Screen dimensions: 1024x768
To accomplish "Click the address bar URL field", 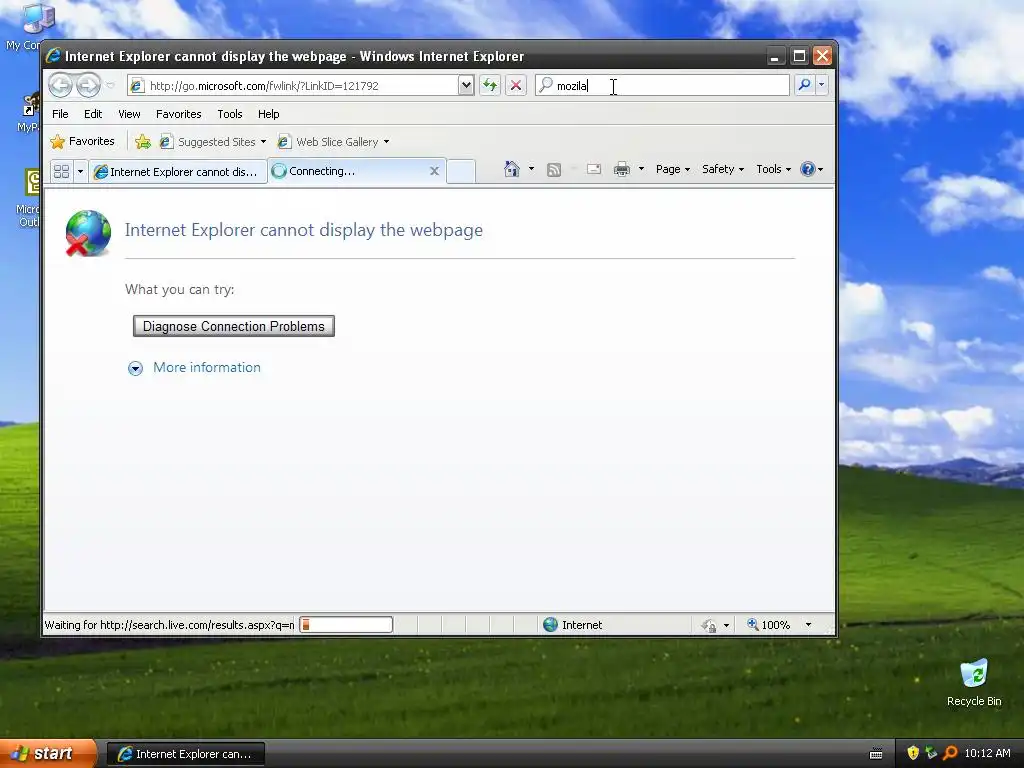I will [294, 86].
